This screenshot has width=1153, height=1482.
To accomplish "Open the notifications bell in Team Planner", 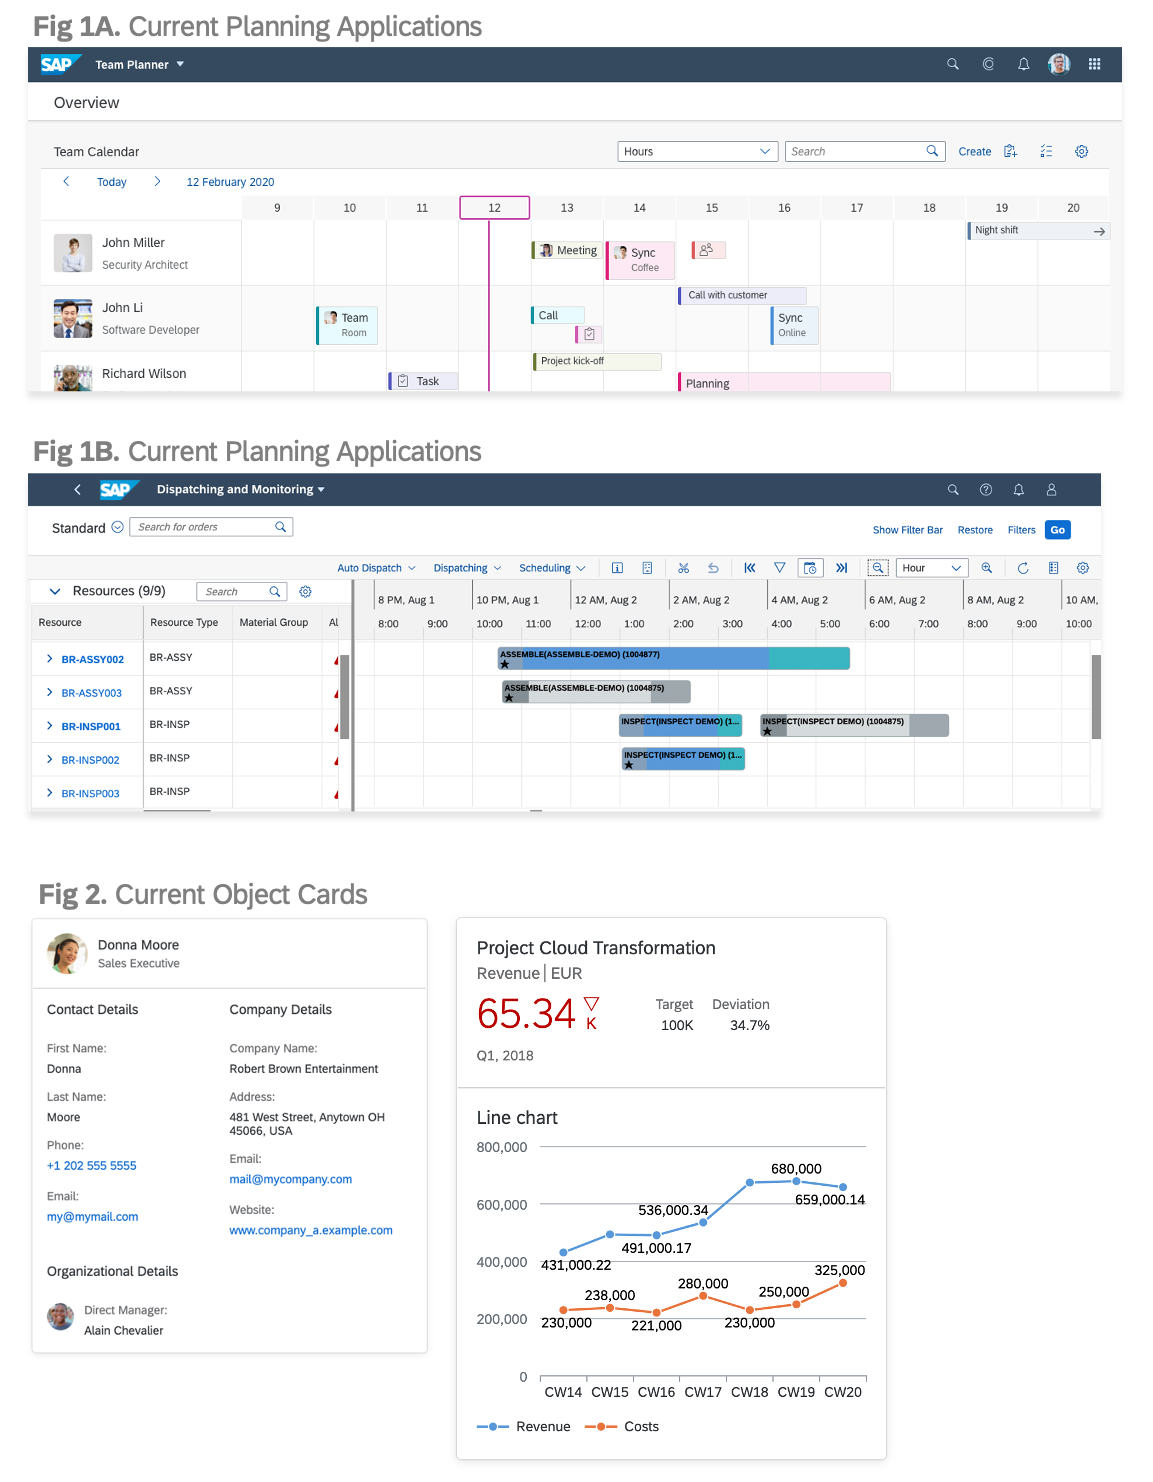I will (1023, 64).
